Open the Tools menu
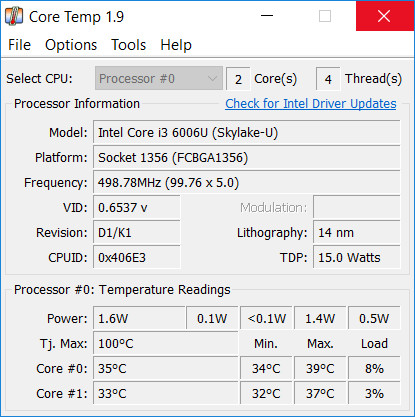This screenshot has height=417, width=415. pyautogui.click(x=129, y=45)
